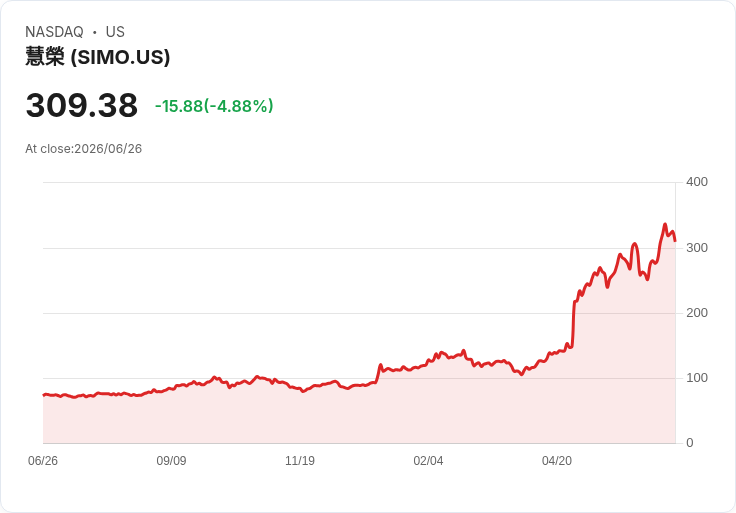Screen dimensions: 736x513
Task: Click the At close 2026/06/26 timestamp
Action: (x=84, y=149)
